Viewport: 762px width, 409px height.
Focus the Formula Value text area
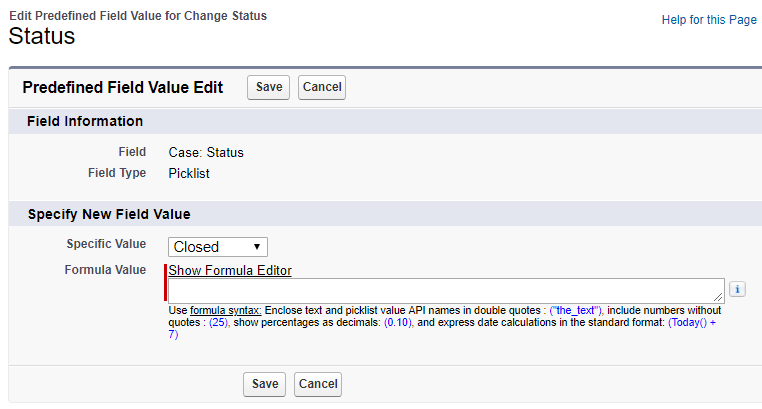tap(440, 289)
